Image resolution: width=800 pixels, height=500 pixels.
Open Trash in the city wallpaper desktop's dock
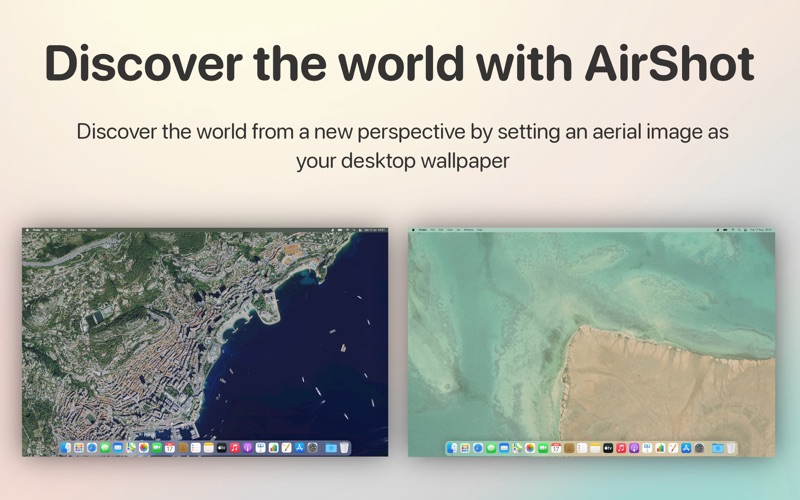coord(344,447)
